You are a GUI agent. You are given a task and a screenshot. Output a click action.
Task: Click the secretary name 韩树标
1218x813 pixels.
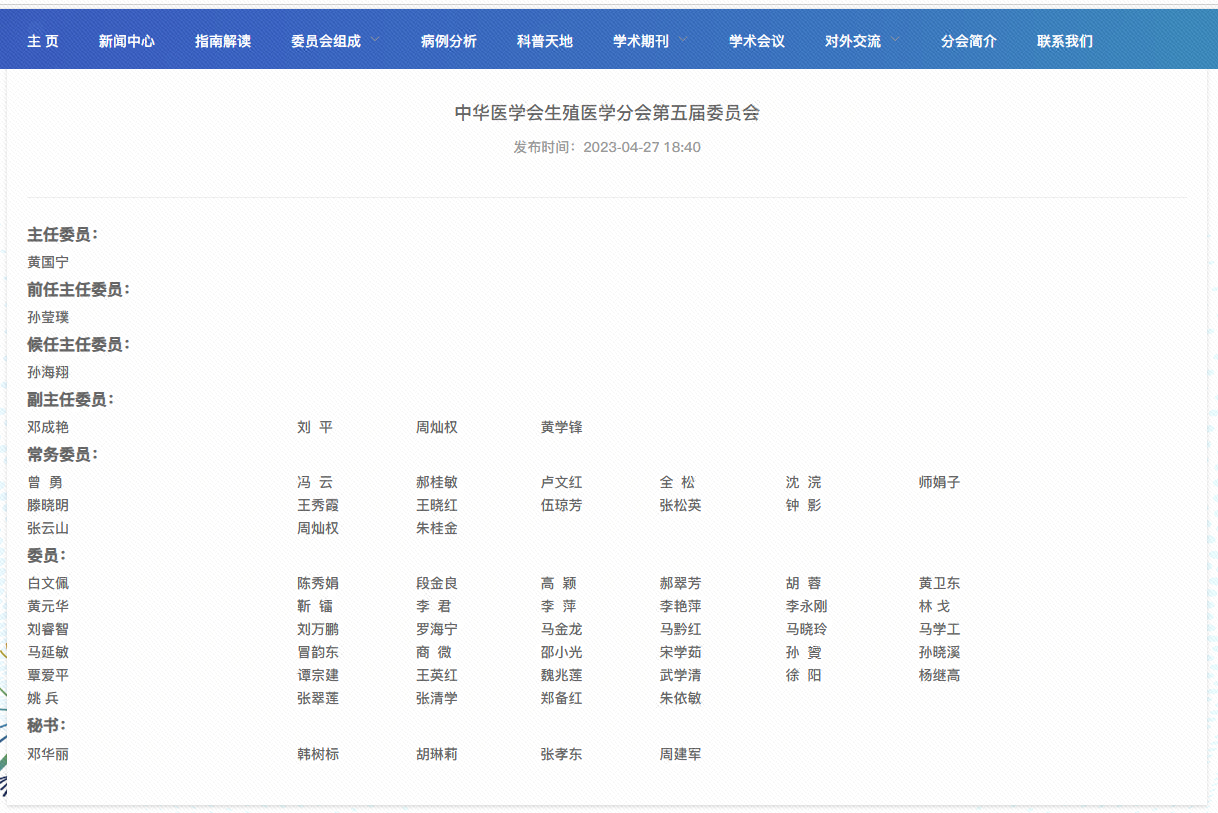pos(317,754)
